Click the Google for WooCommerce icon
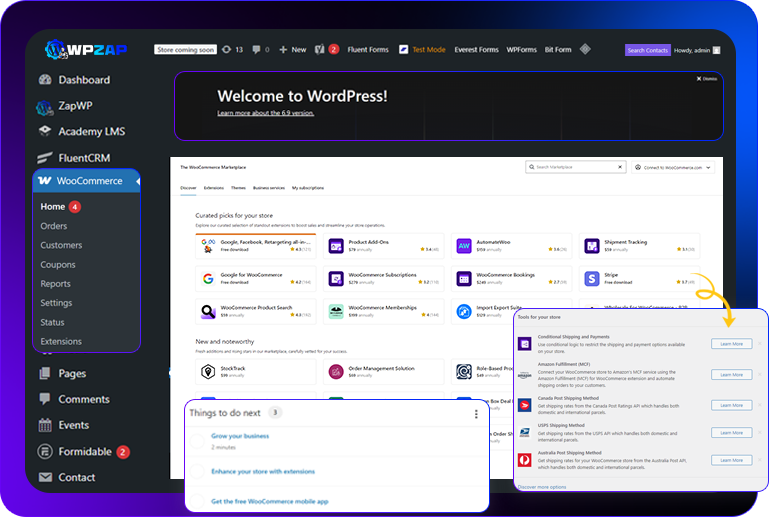 pos(208,279)
